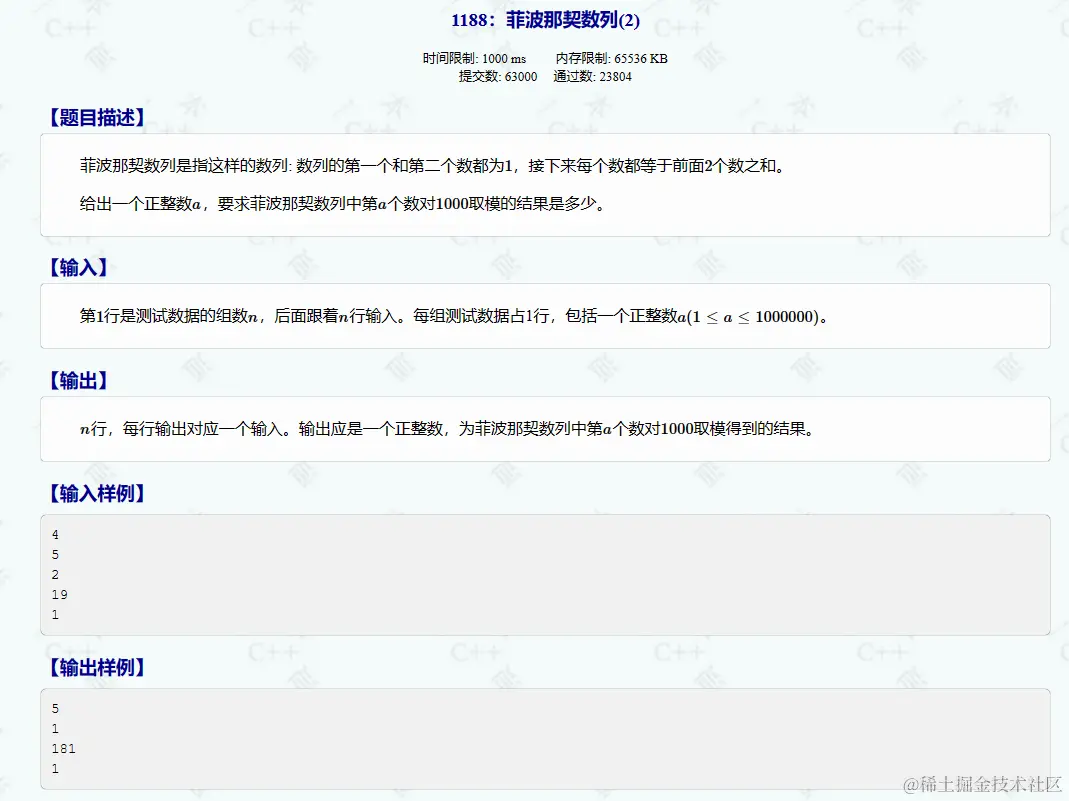Click the sample input line 2
The width and height of the screenshot is (1069, 801).
[x=55, y=575]
